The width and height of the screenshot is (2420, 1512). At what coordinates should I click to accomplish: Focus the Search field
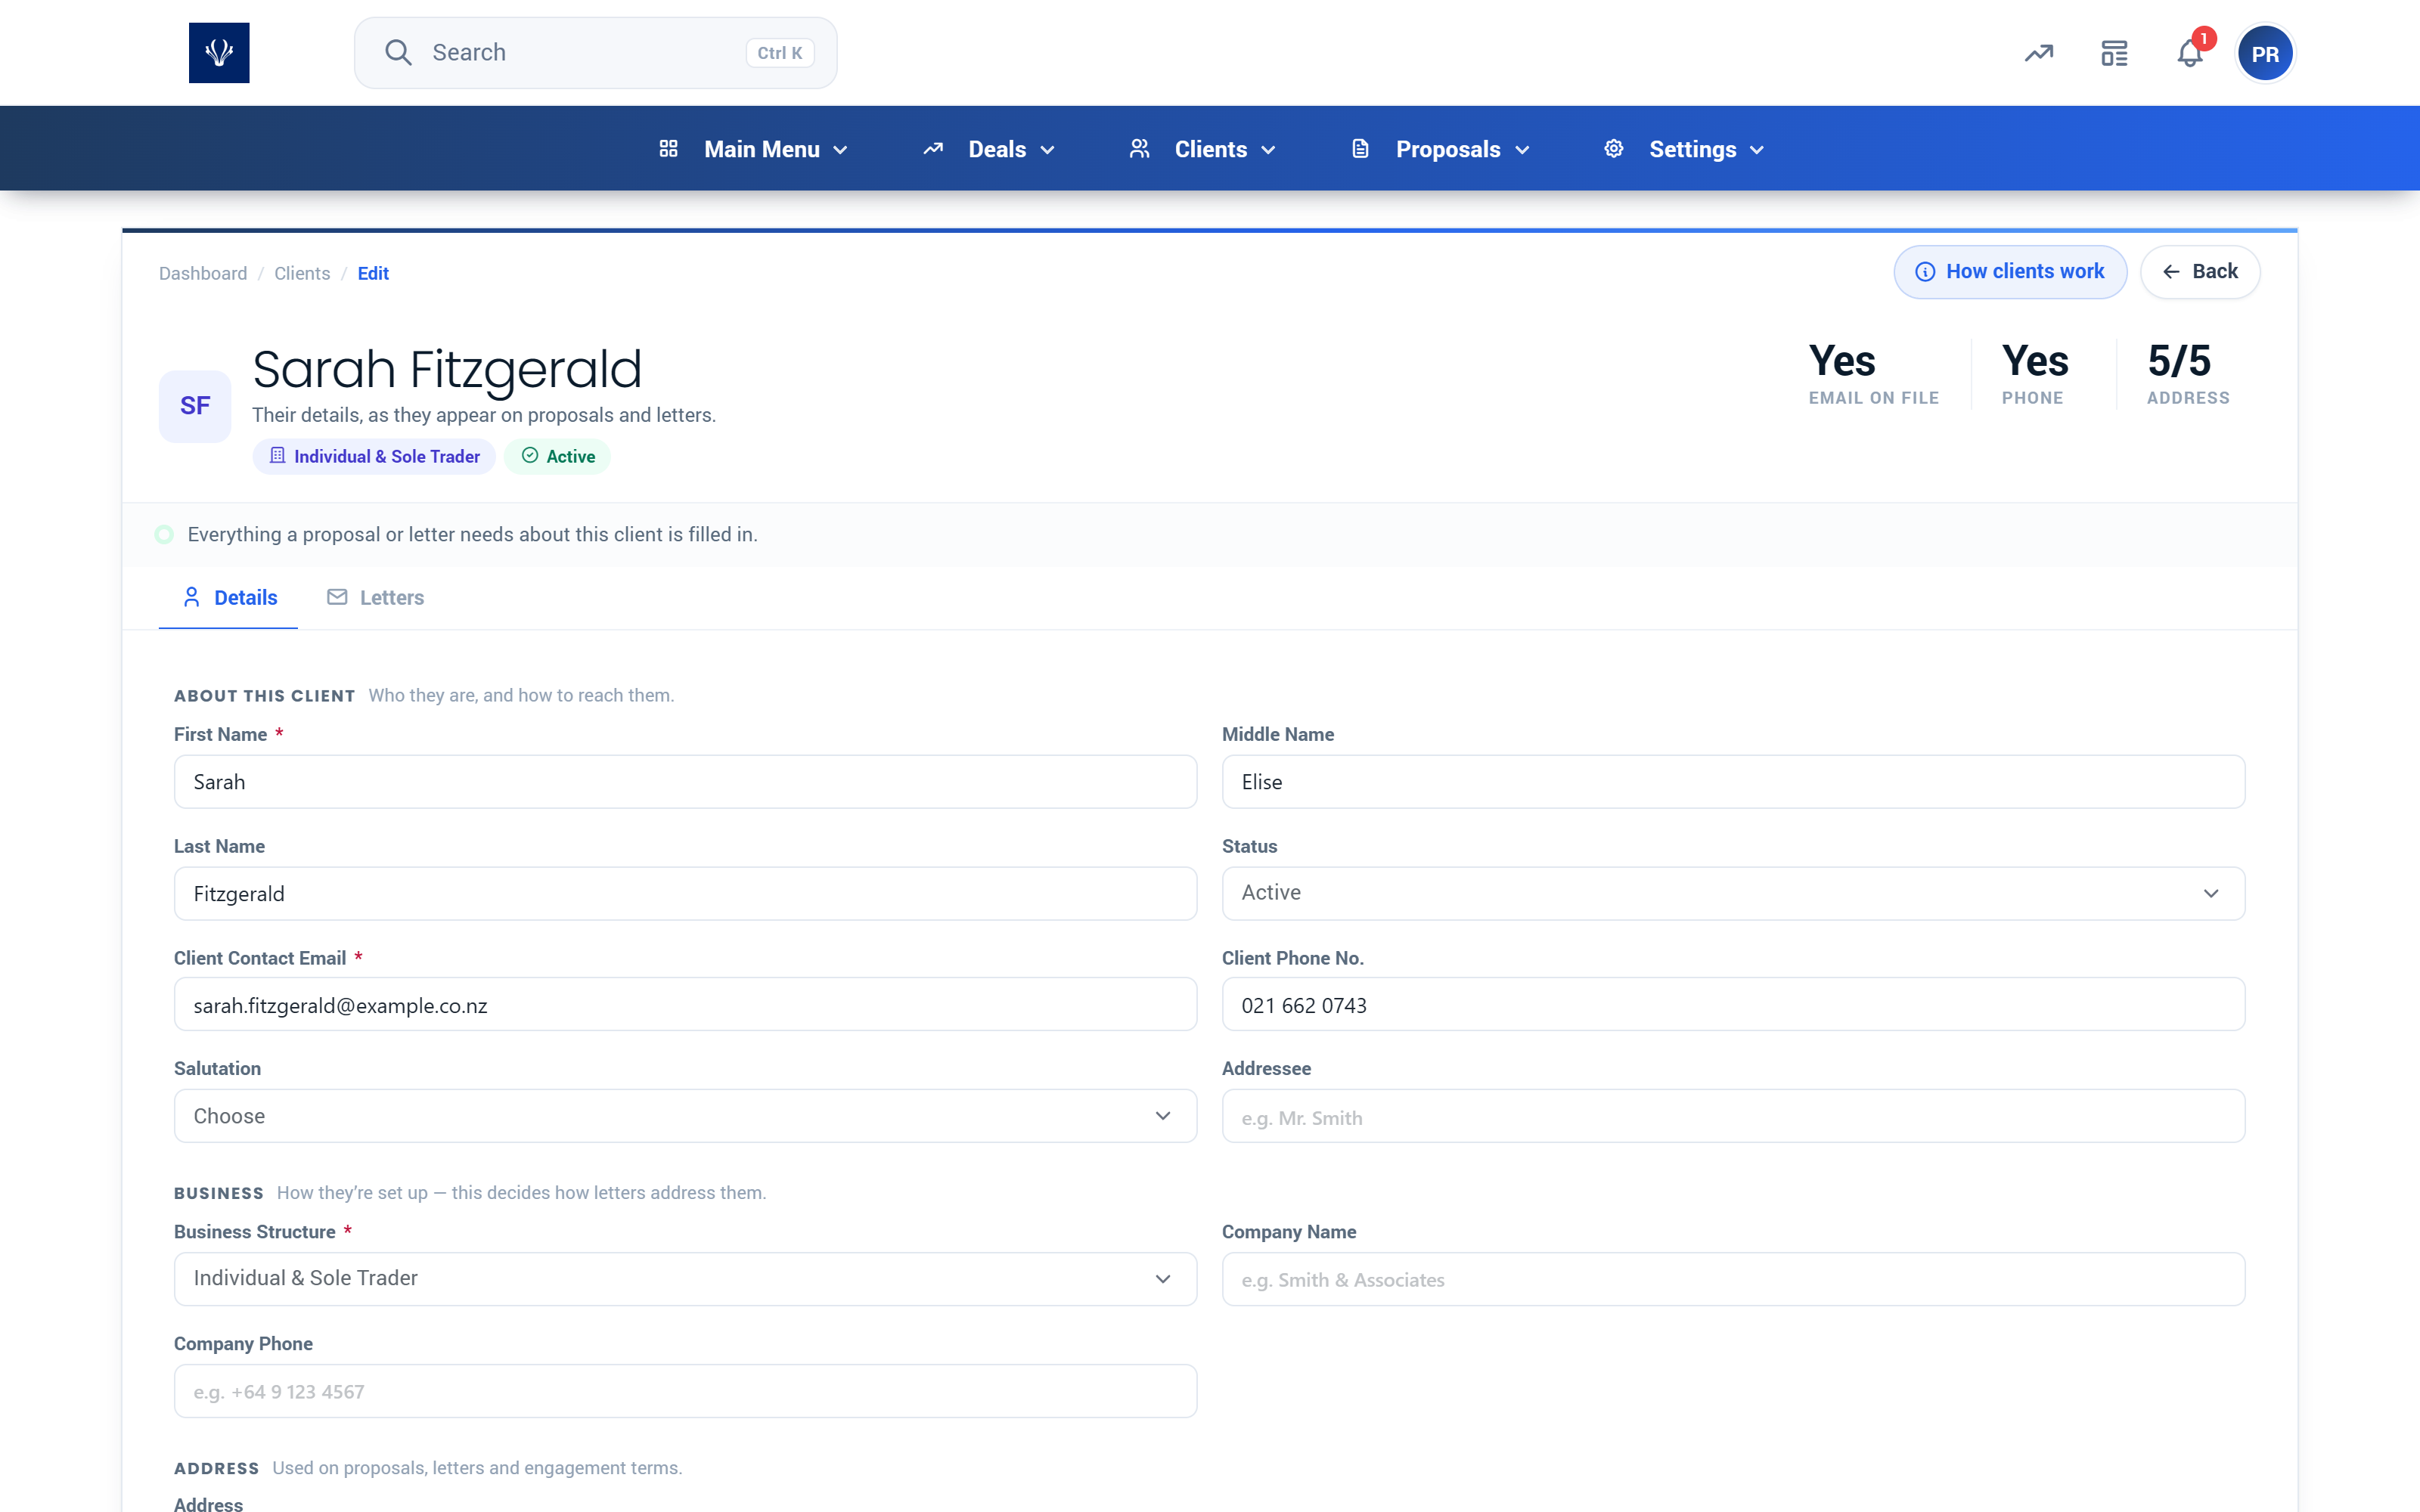(595, 53)
